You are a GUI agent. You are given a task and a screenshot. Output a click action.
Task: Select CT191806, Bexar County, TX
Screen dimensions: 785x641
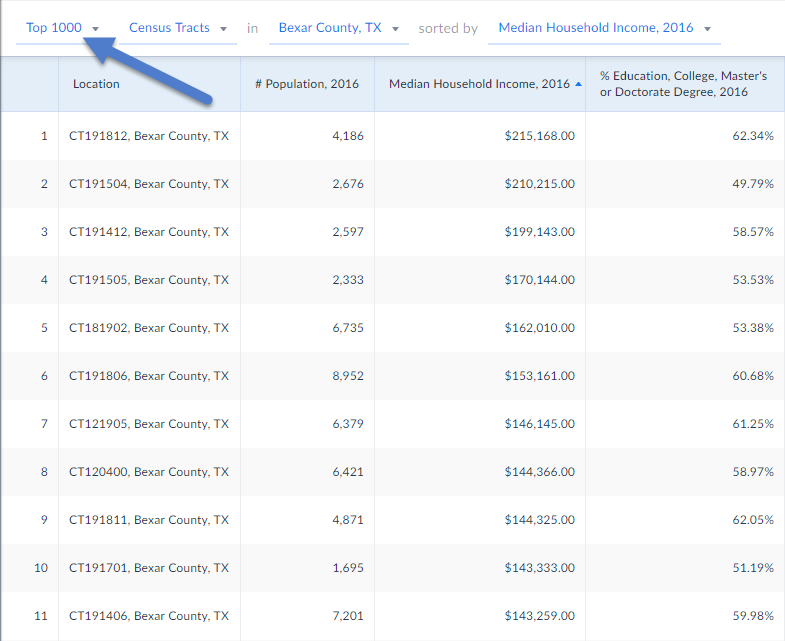click(x=149, y=376)
